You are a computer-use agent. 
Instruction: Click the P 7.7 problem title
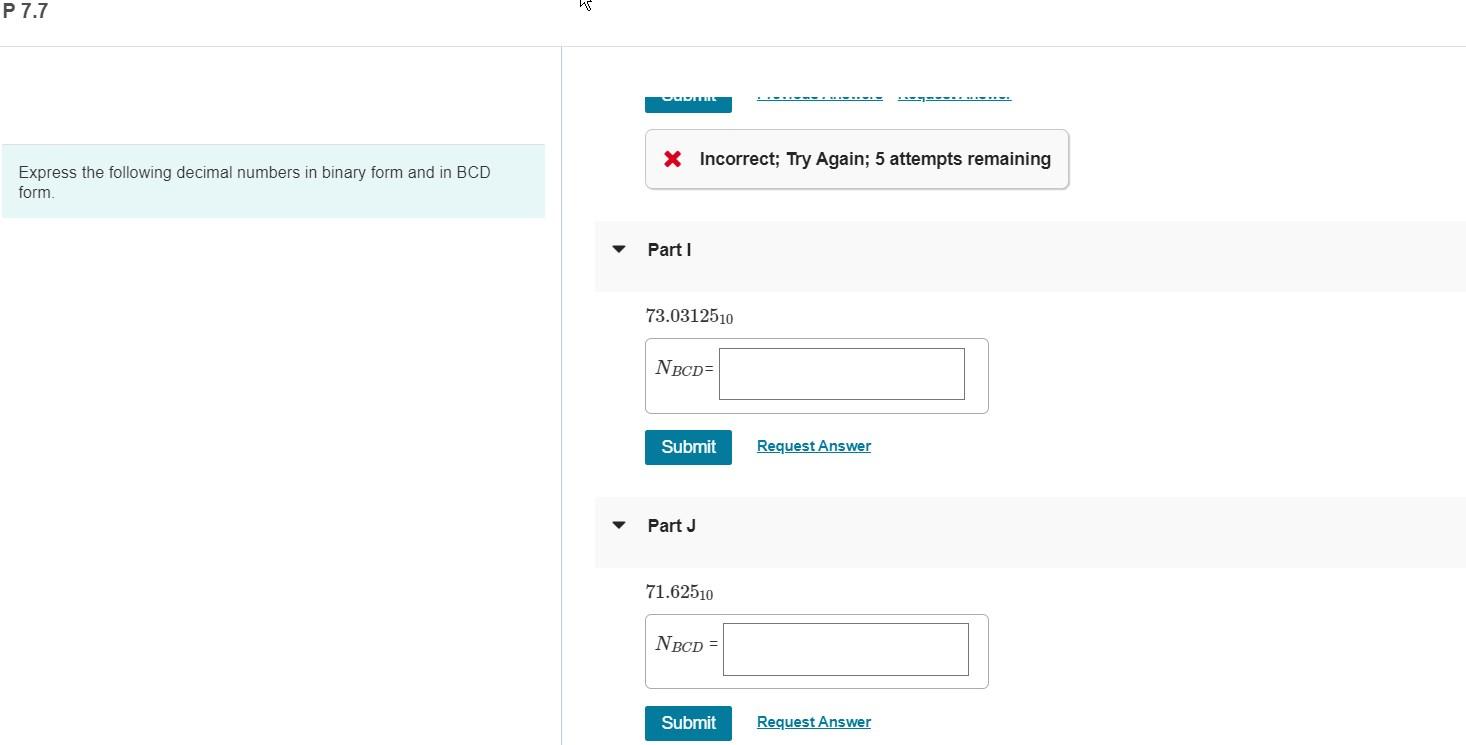tap(25, 11)
